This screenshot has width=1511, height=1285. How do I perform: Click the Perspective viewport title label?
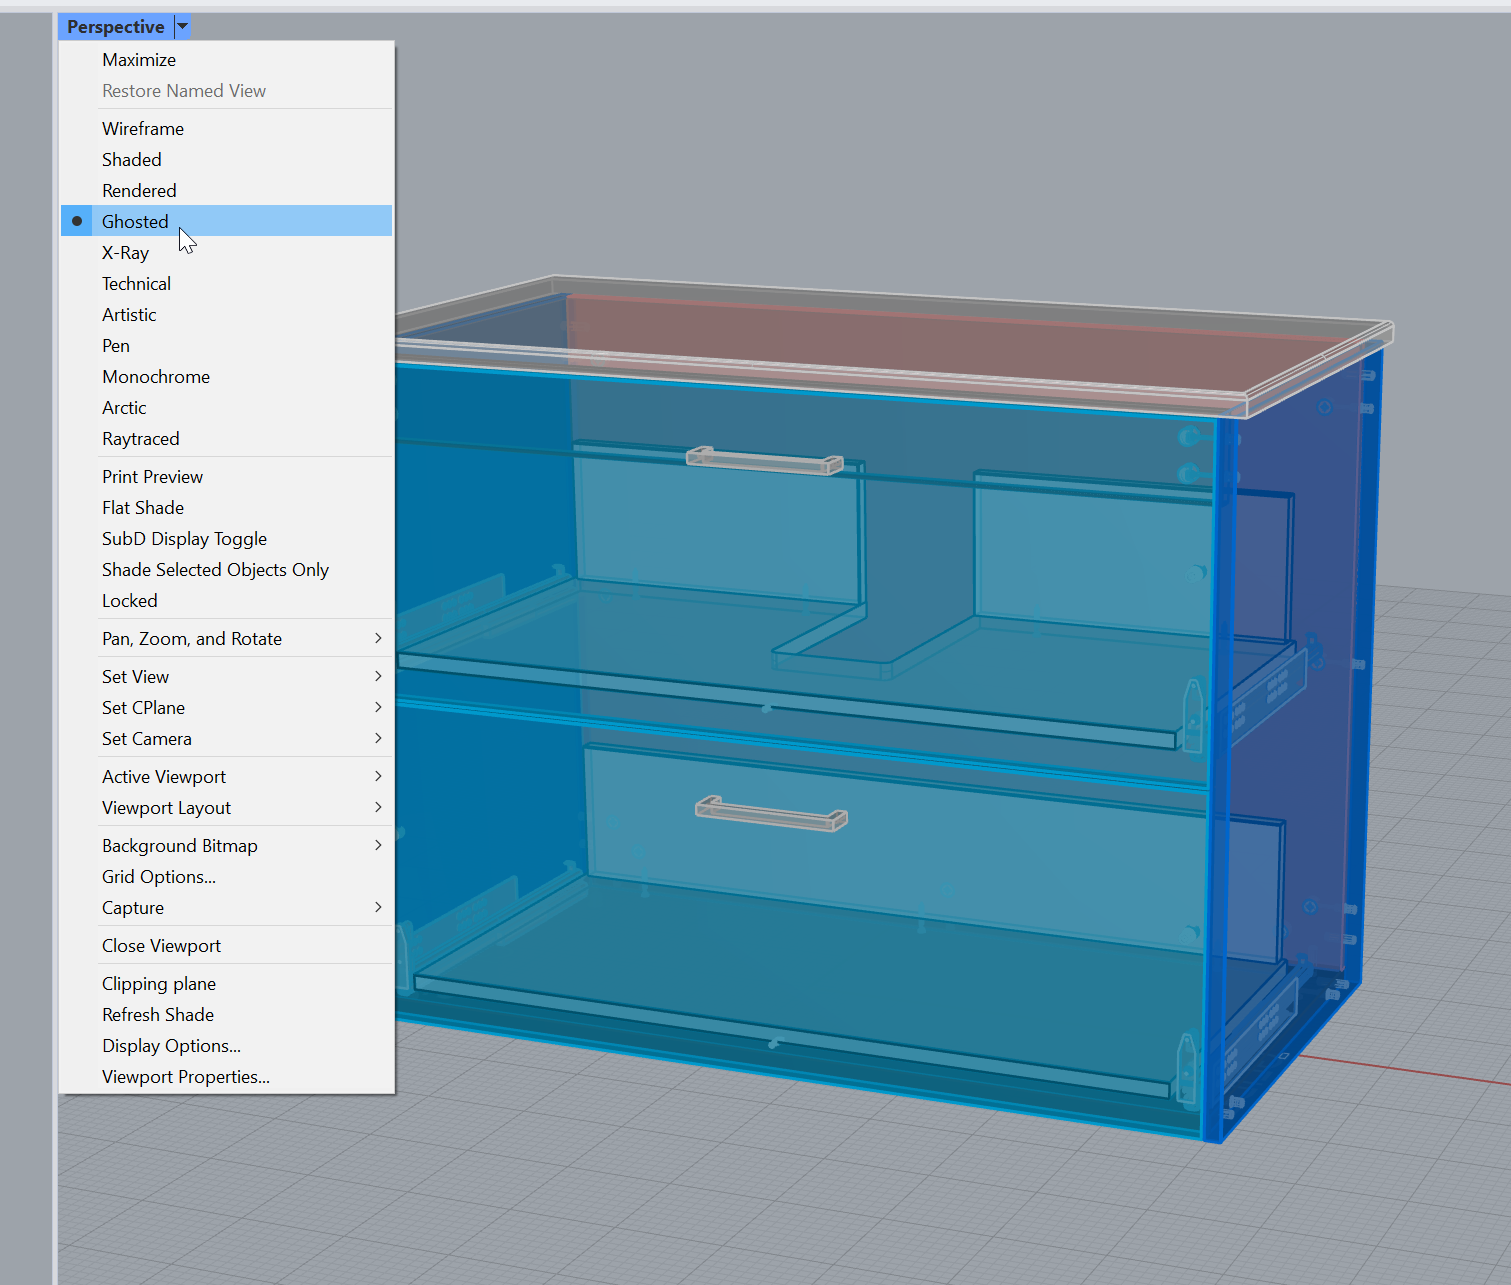(115, 27)
